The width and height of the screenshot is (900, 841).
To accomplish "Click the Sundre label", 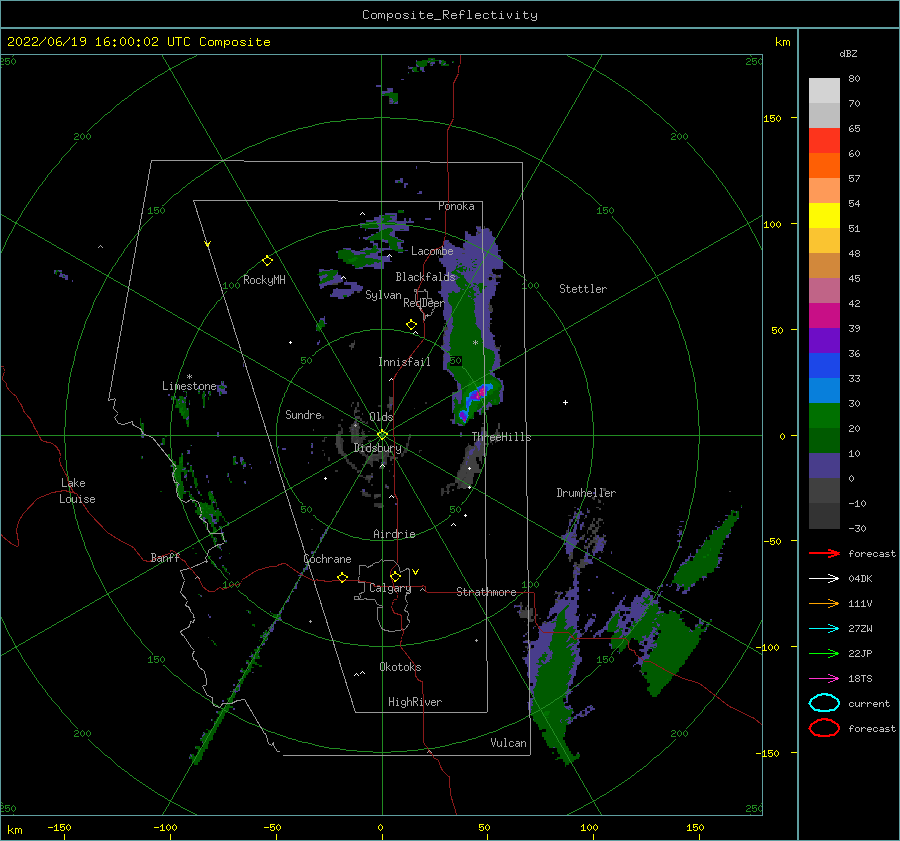I will (304, 414).
